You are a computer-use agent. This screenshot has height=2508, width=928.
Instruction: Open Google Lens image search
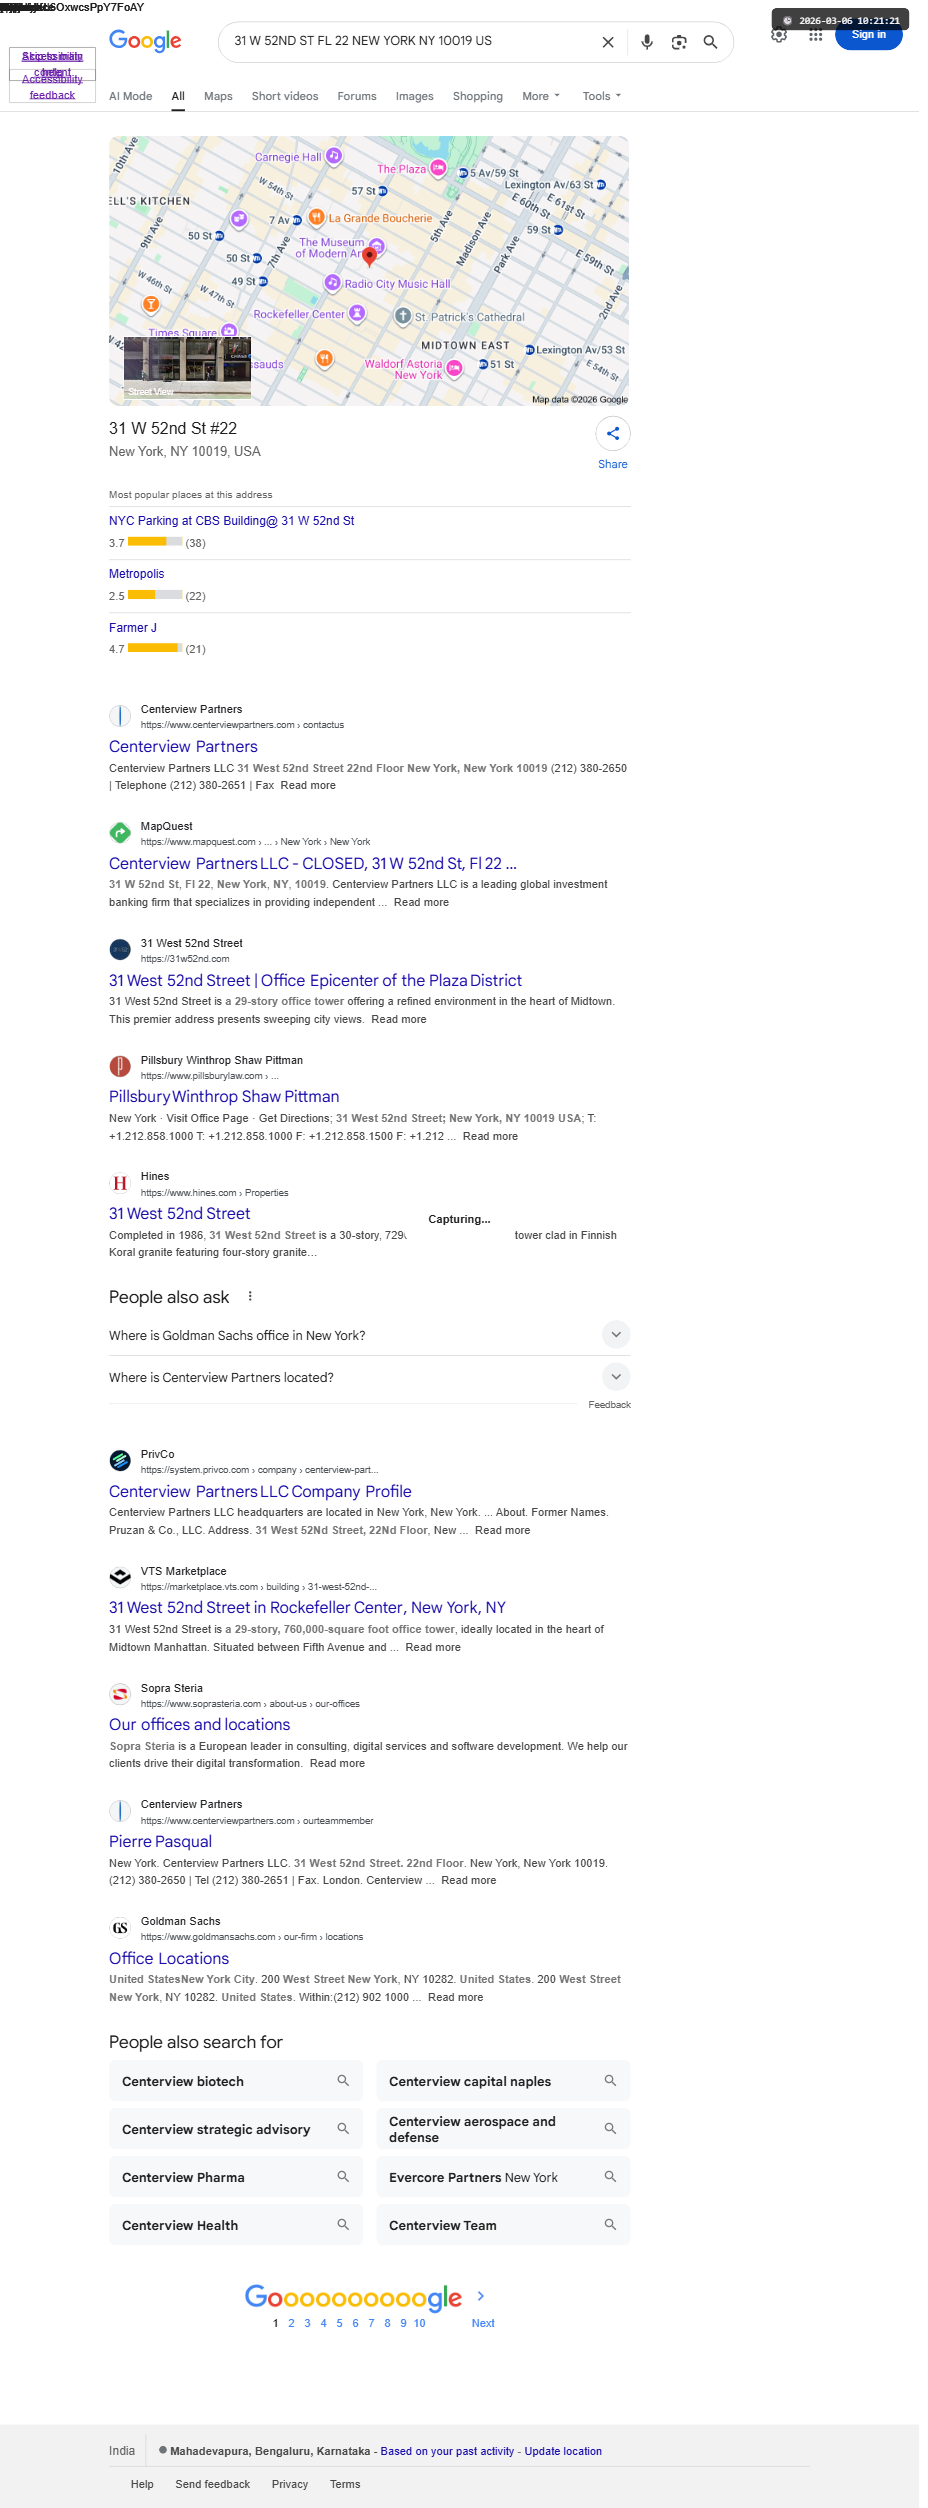click(x=679, y=42)
